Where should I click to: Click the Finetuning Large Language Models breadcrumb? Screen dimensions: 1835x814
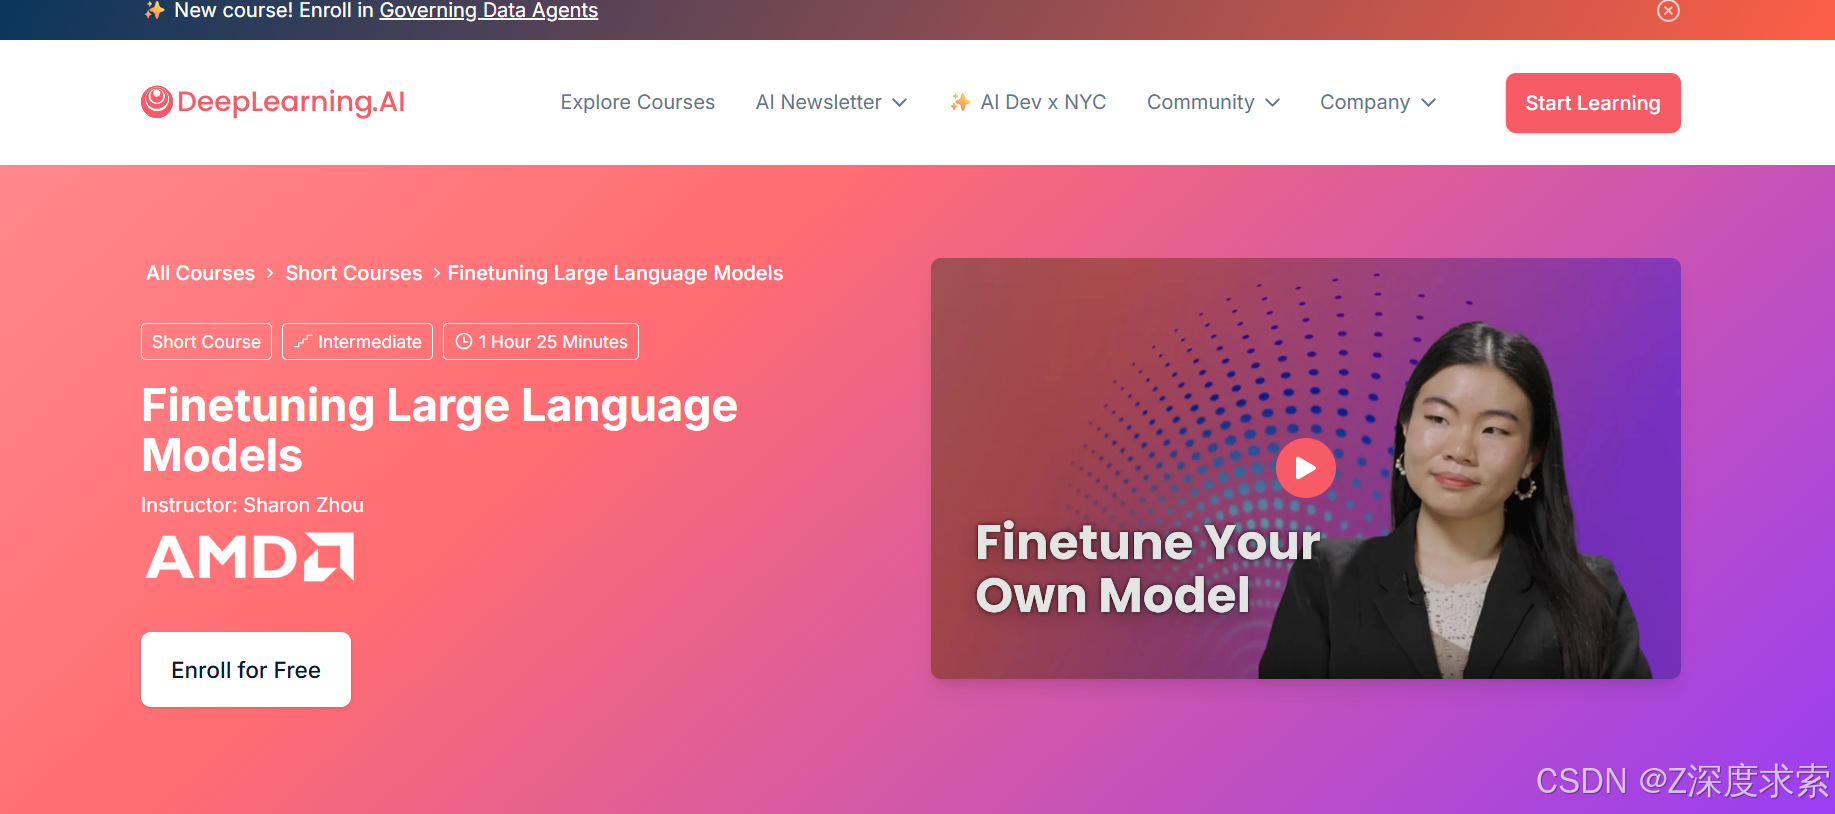click(615, 273)
